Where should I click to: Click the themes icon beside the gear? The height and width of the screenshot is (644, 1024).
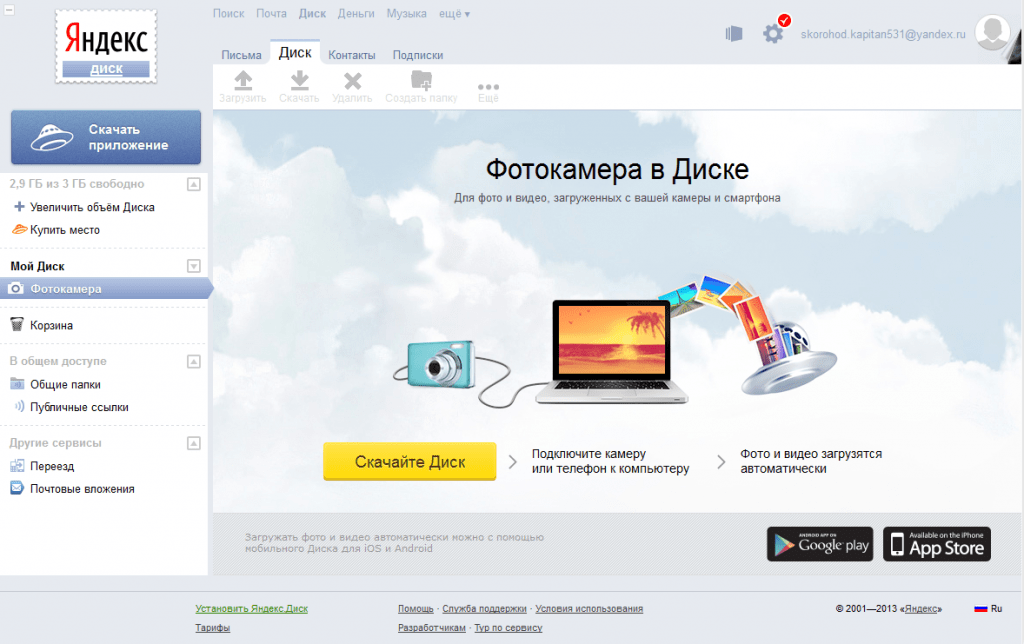[x=734, y=33]
